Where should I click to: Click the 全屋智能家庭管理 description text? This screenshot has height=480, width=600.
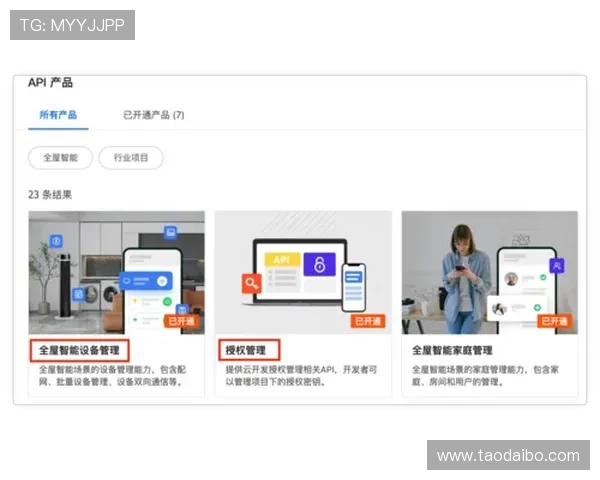click(x=485, y=376)
